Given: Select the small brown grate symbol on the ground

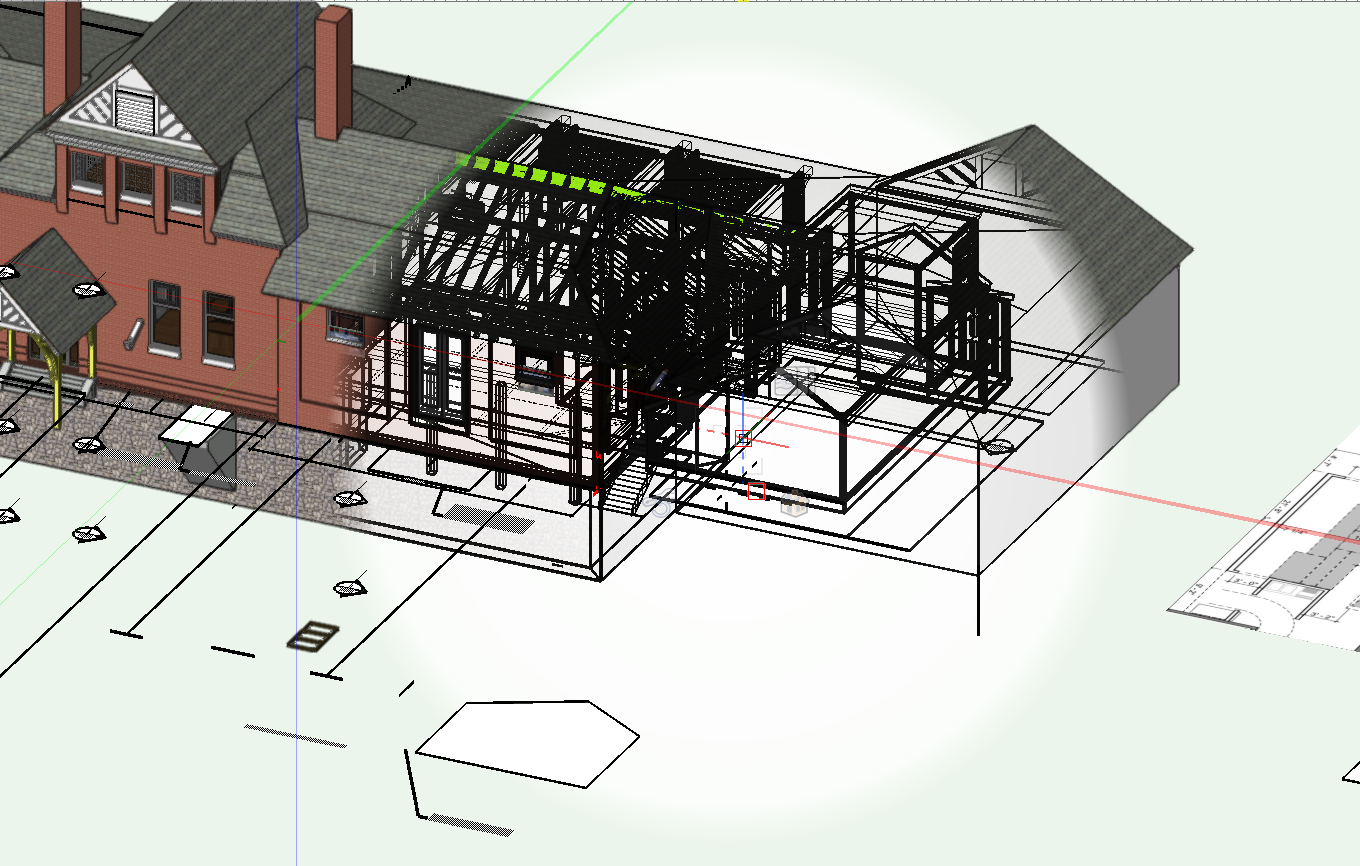Looking at the screenshot, I should pos(313,635).
